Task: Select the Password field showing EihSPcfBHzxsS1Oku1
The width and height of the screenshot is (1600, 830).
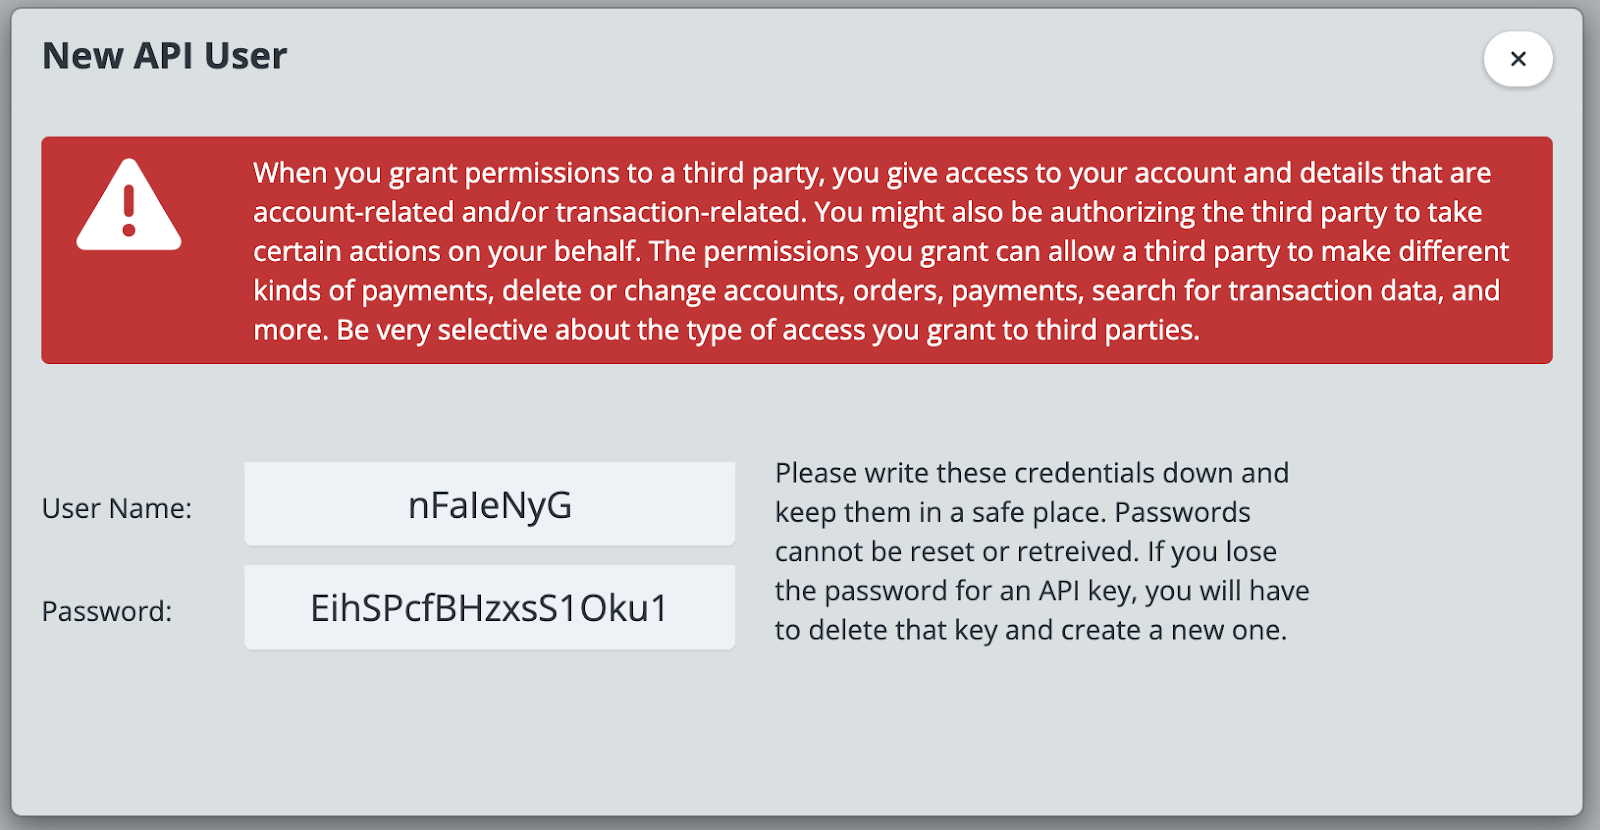Action: [489, 608]
